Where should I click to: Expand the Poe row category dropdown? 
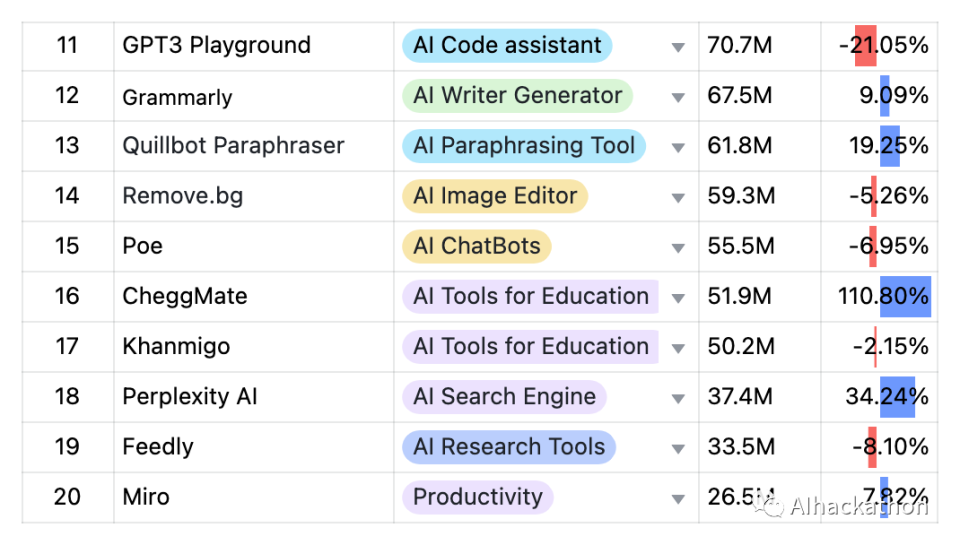click(678, 247)
